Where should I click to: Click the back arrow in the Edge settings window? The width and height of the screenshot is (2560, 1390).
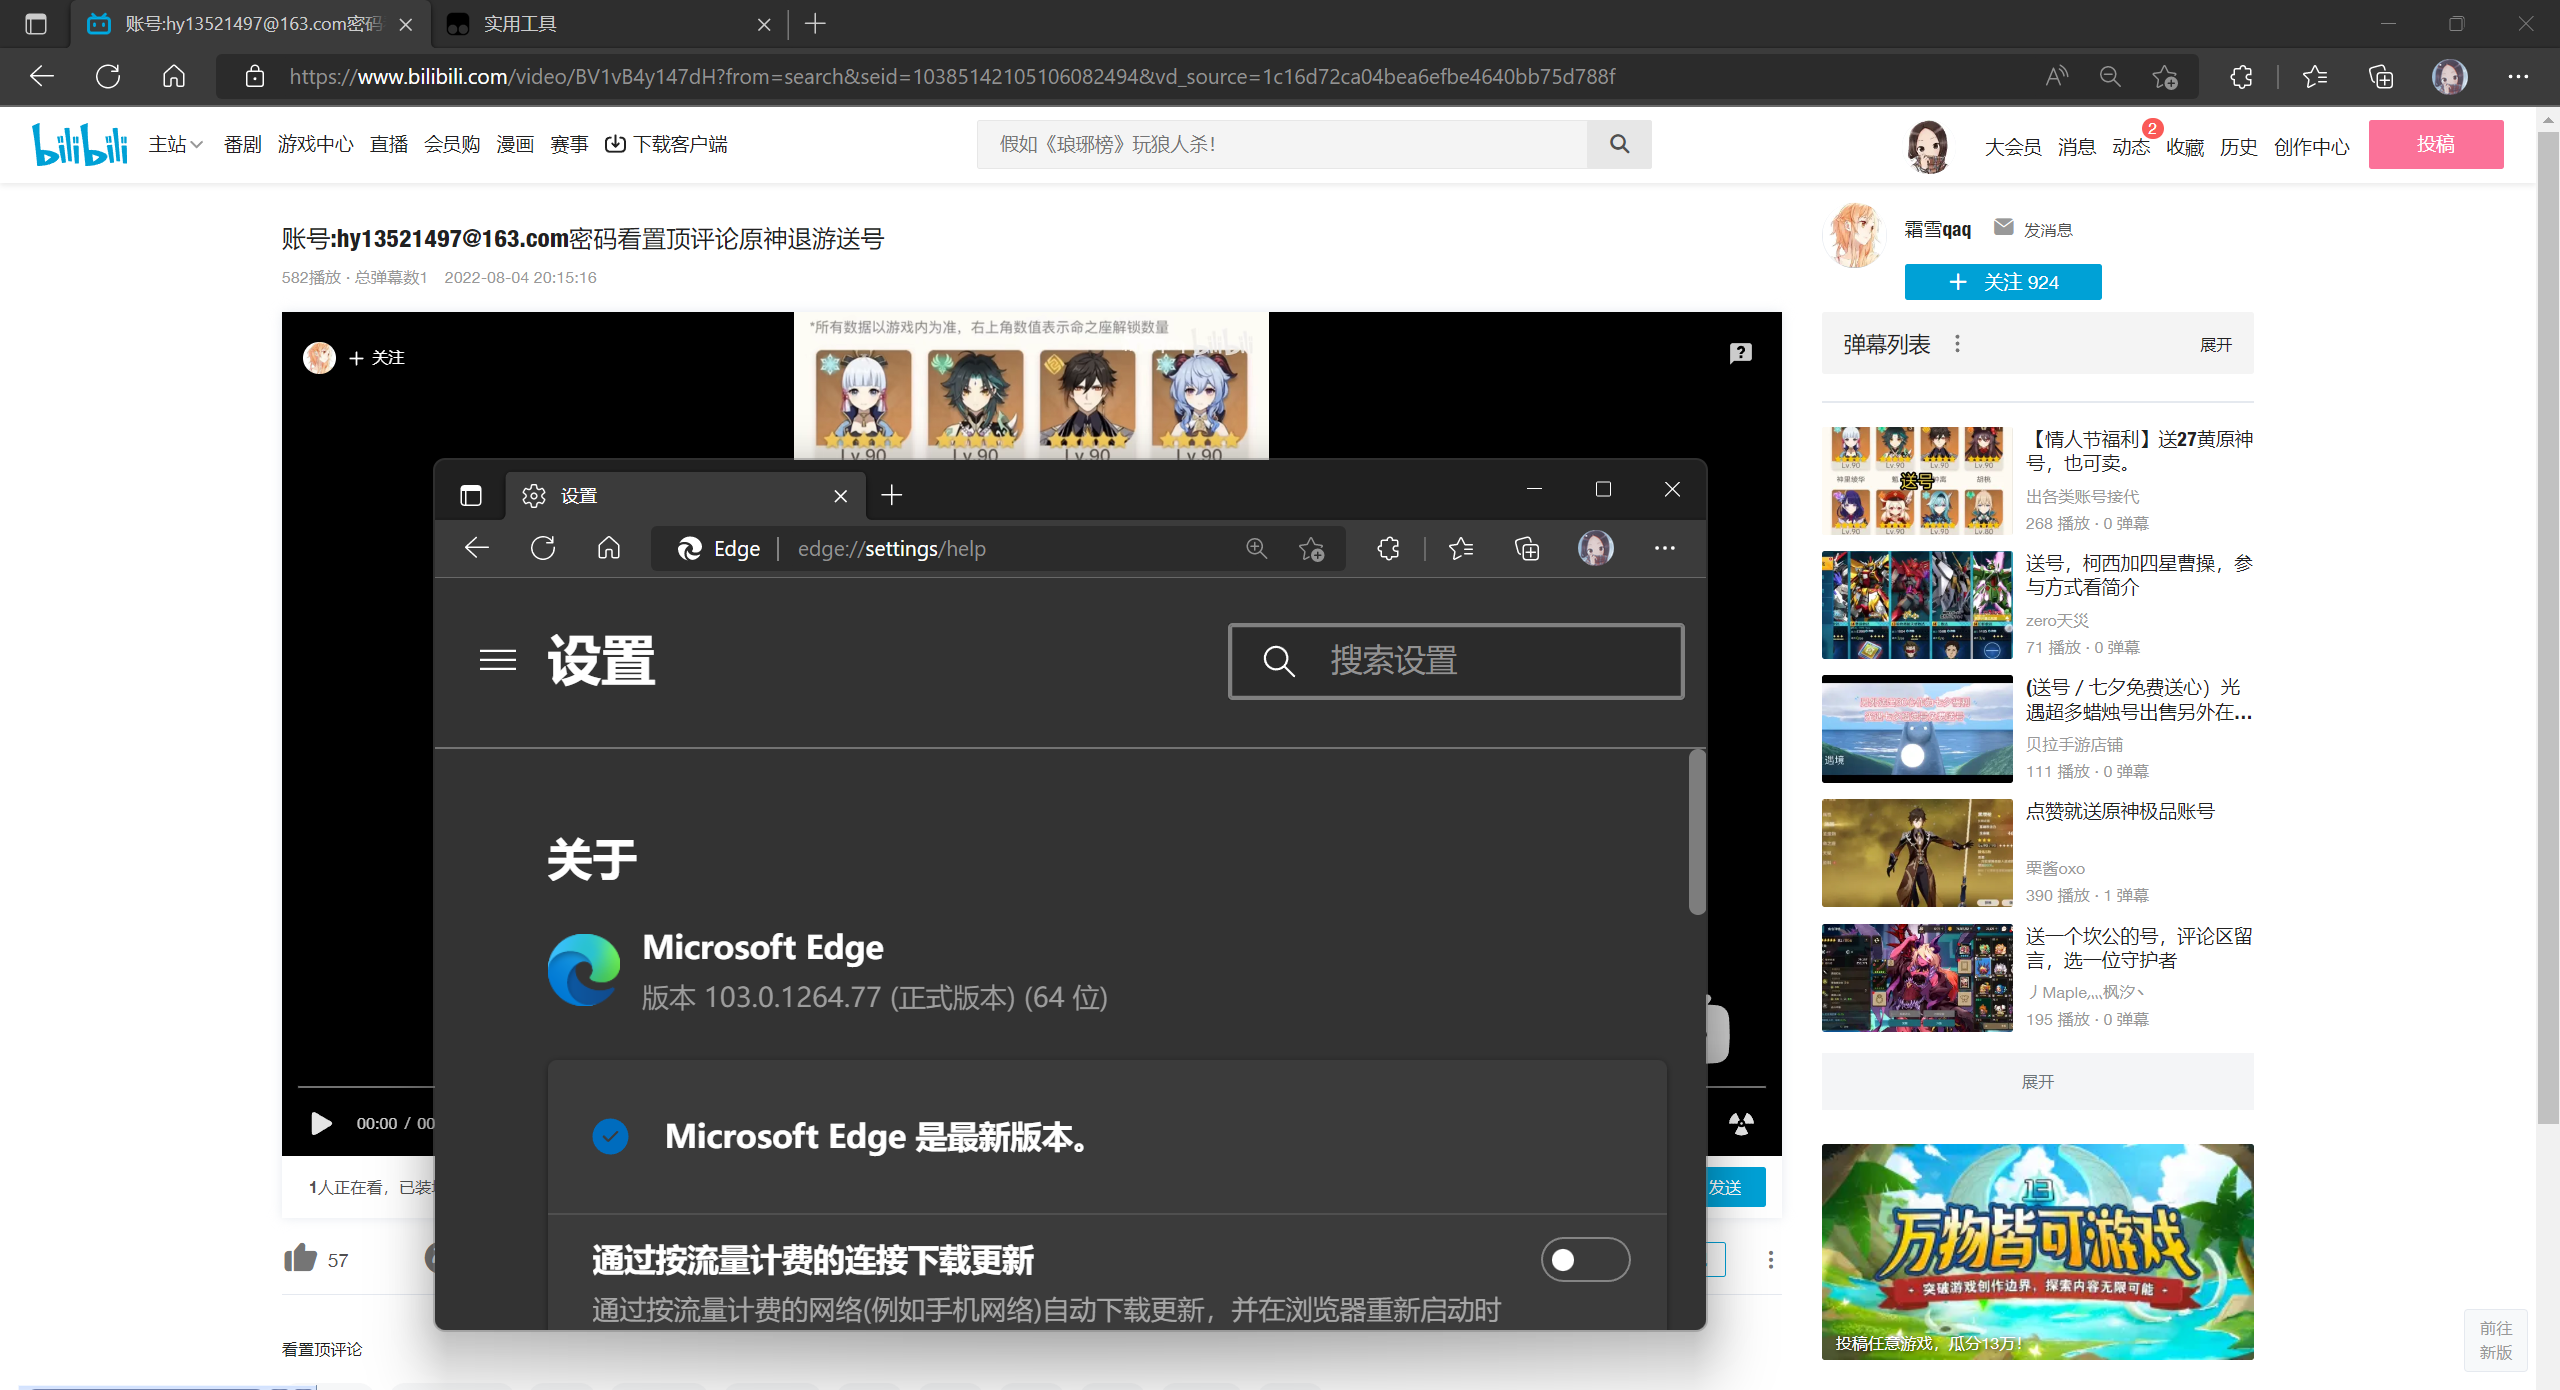[x=477, y=548]
